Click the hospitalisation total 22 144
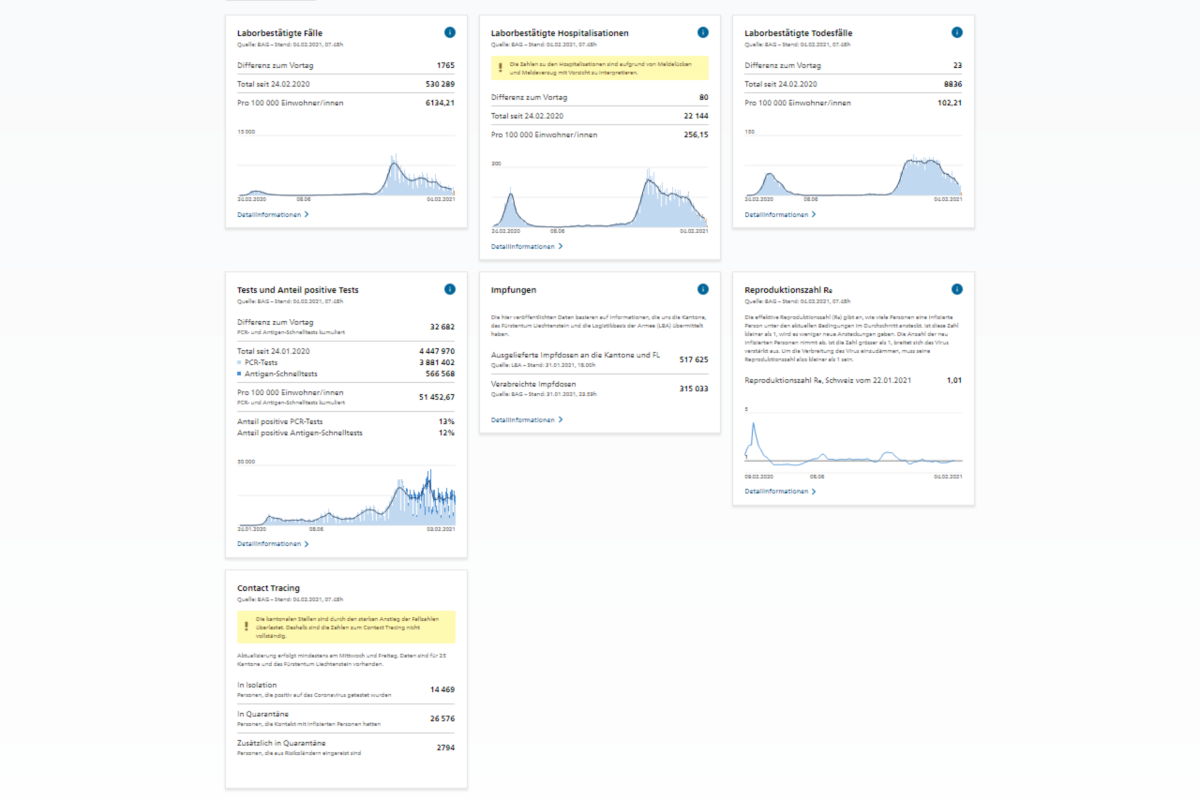The image size is (1200, 800). click(695, 116)
